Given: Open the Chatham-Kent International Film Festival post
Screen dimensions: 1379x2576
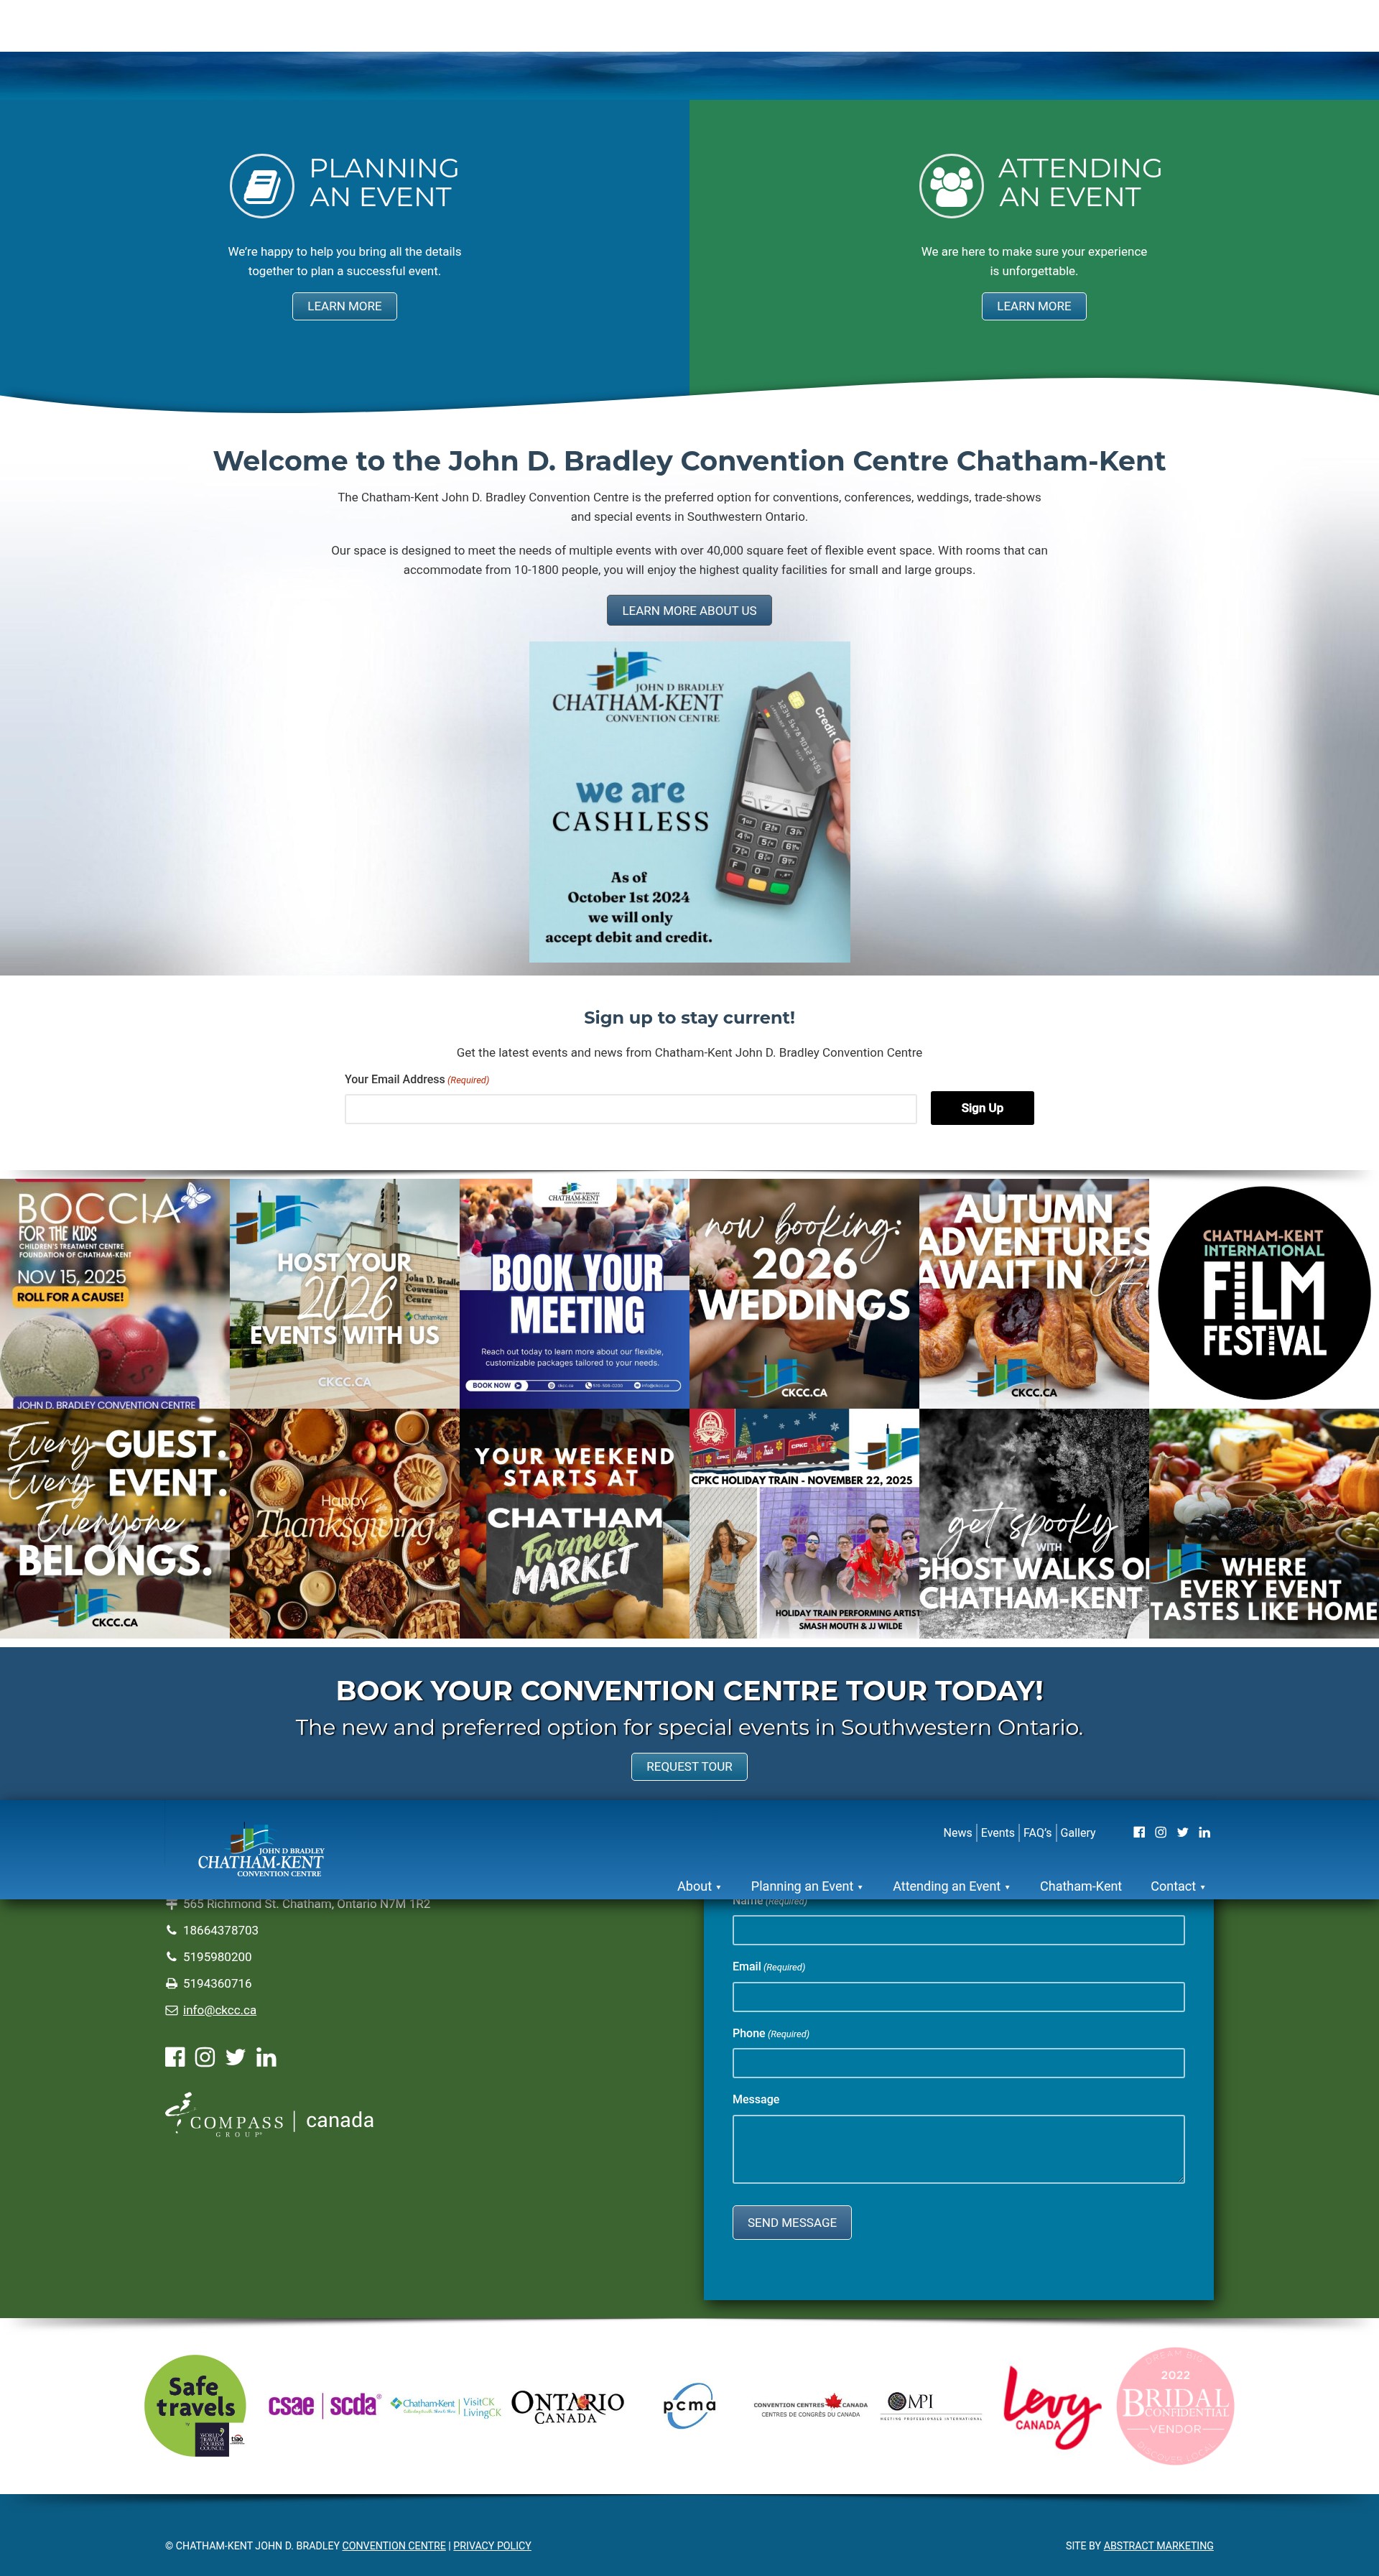Looking at the screenshot, I should coord(1264,1293).
